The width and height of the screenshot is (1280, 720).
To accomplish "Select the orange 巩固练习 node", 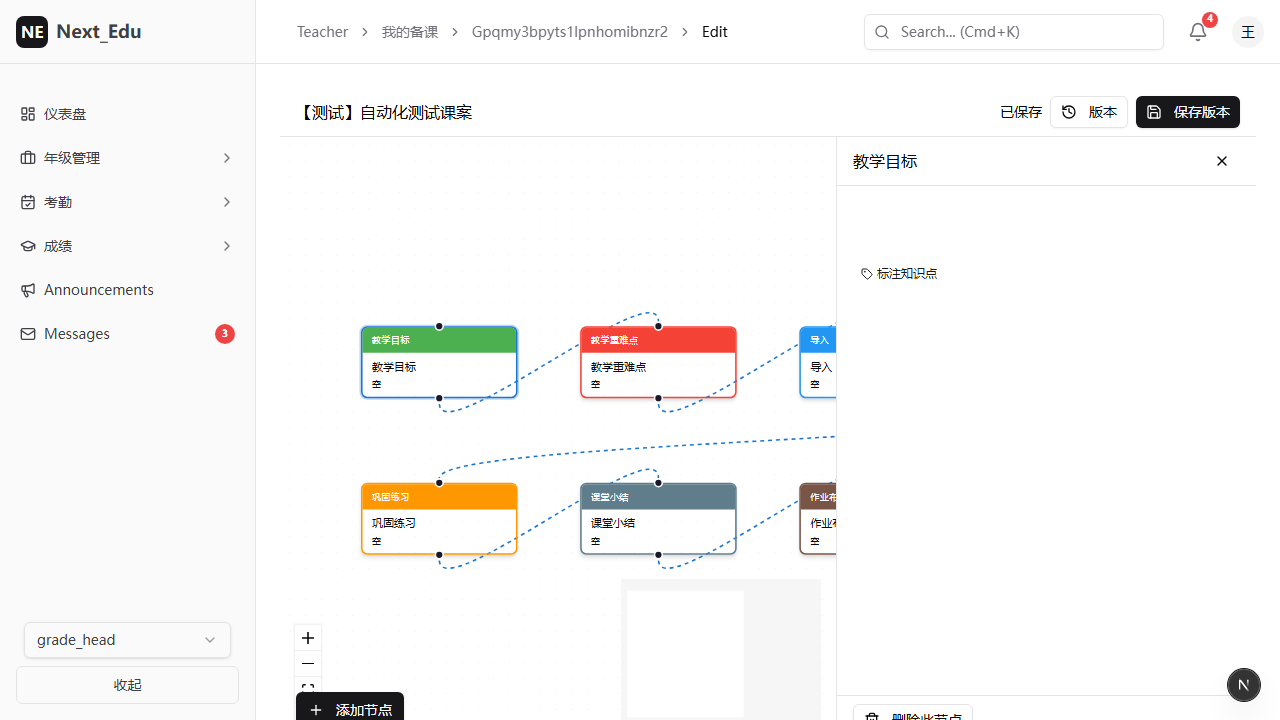I will [x=439, y=519].
